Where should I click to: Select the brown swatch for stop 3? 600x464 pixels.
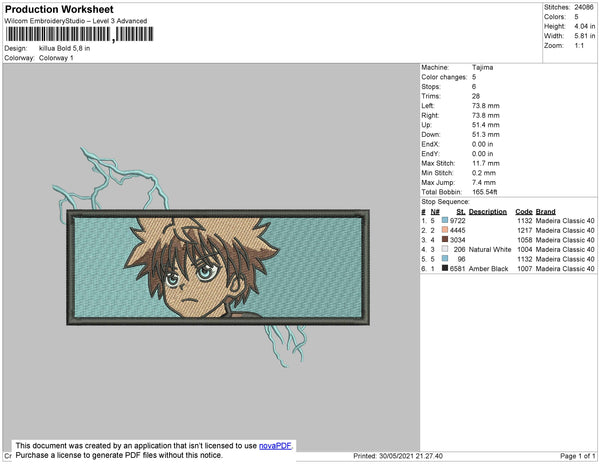coord(445,239)
